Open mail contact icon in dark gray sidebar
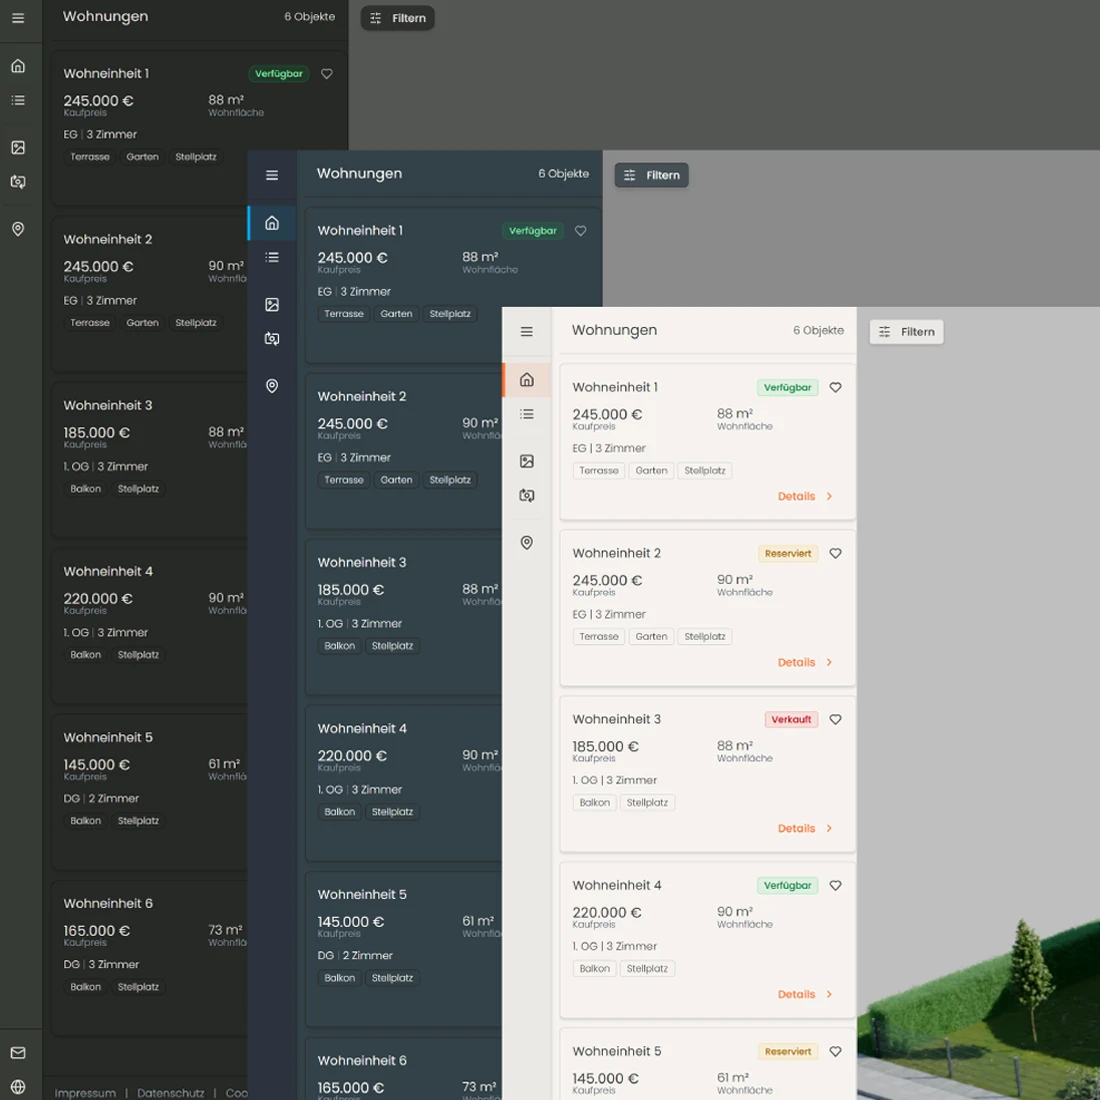The height and width of the screenshot is (1100, 1100). point(18,1052)
